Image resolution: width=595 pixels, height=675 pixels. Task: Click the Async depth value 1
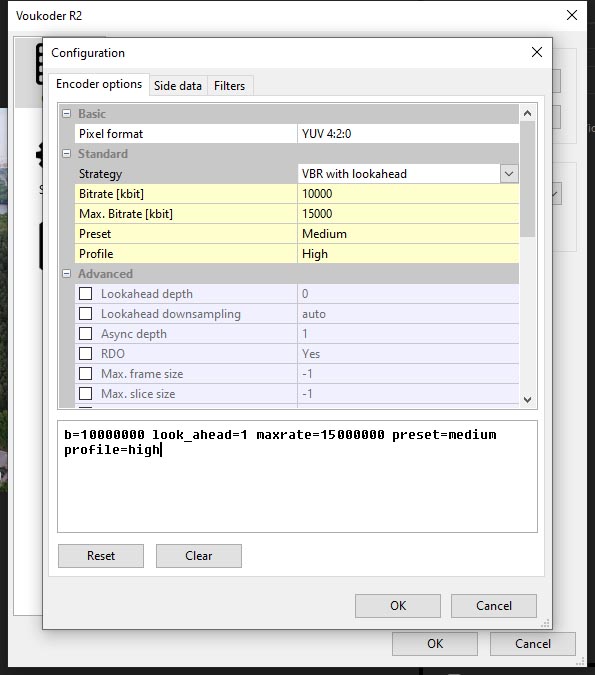click(408, 334)
